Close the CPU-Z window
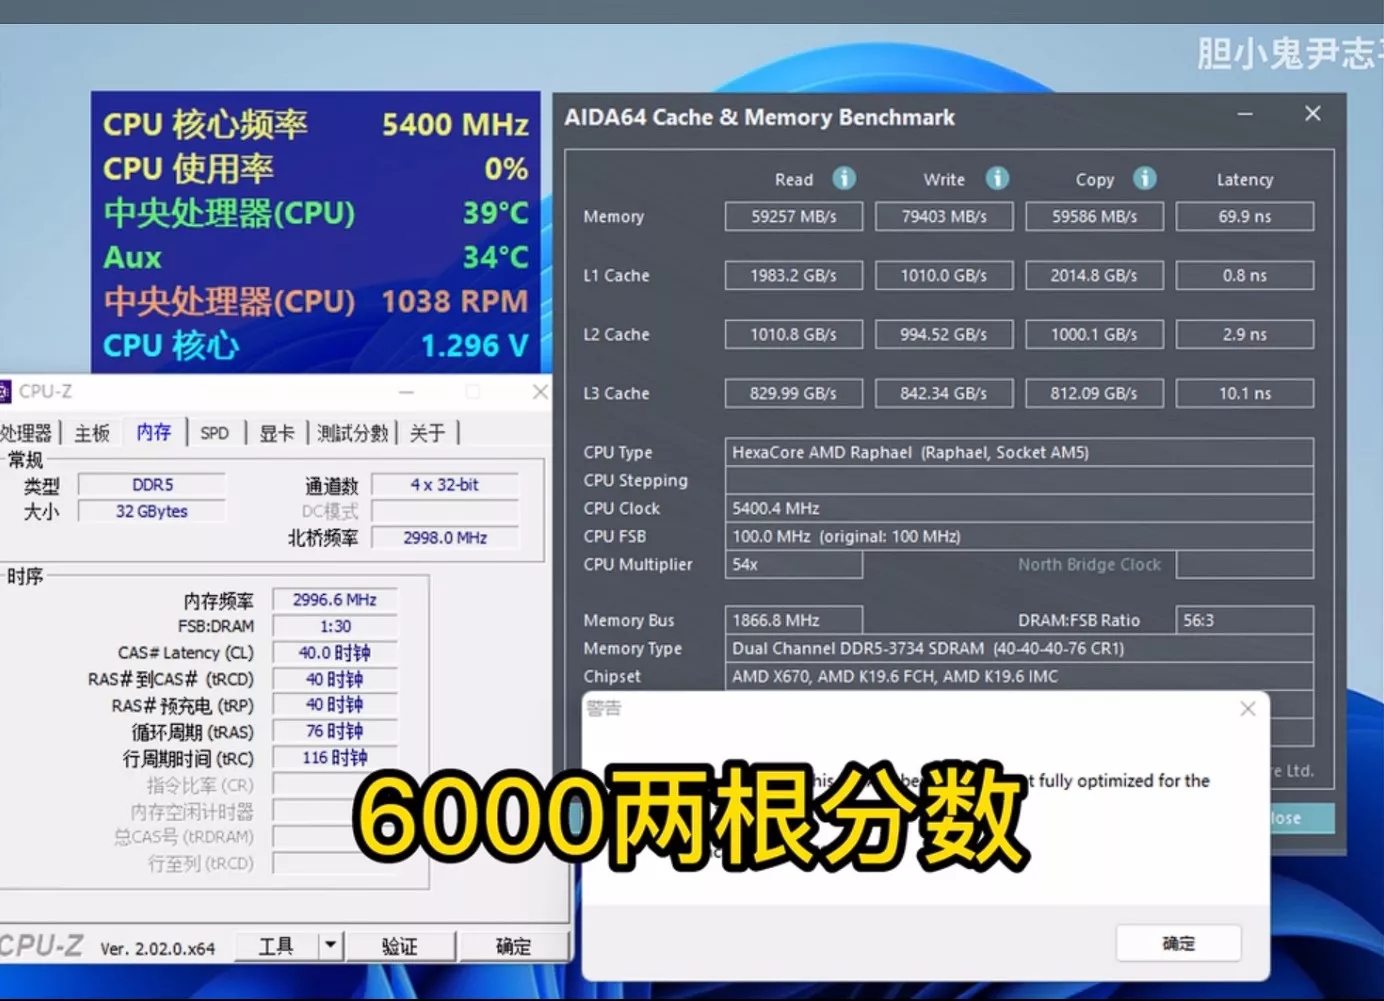This screenshot has height=1001, width=1384. point(540,392)
